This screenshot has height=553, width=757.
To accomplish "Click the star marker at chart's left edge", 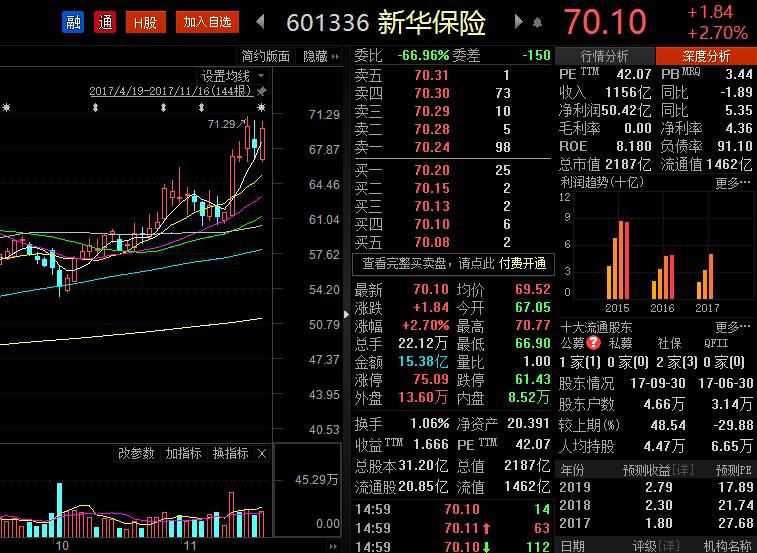I will (6, 107).
